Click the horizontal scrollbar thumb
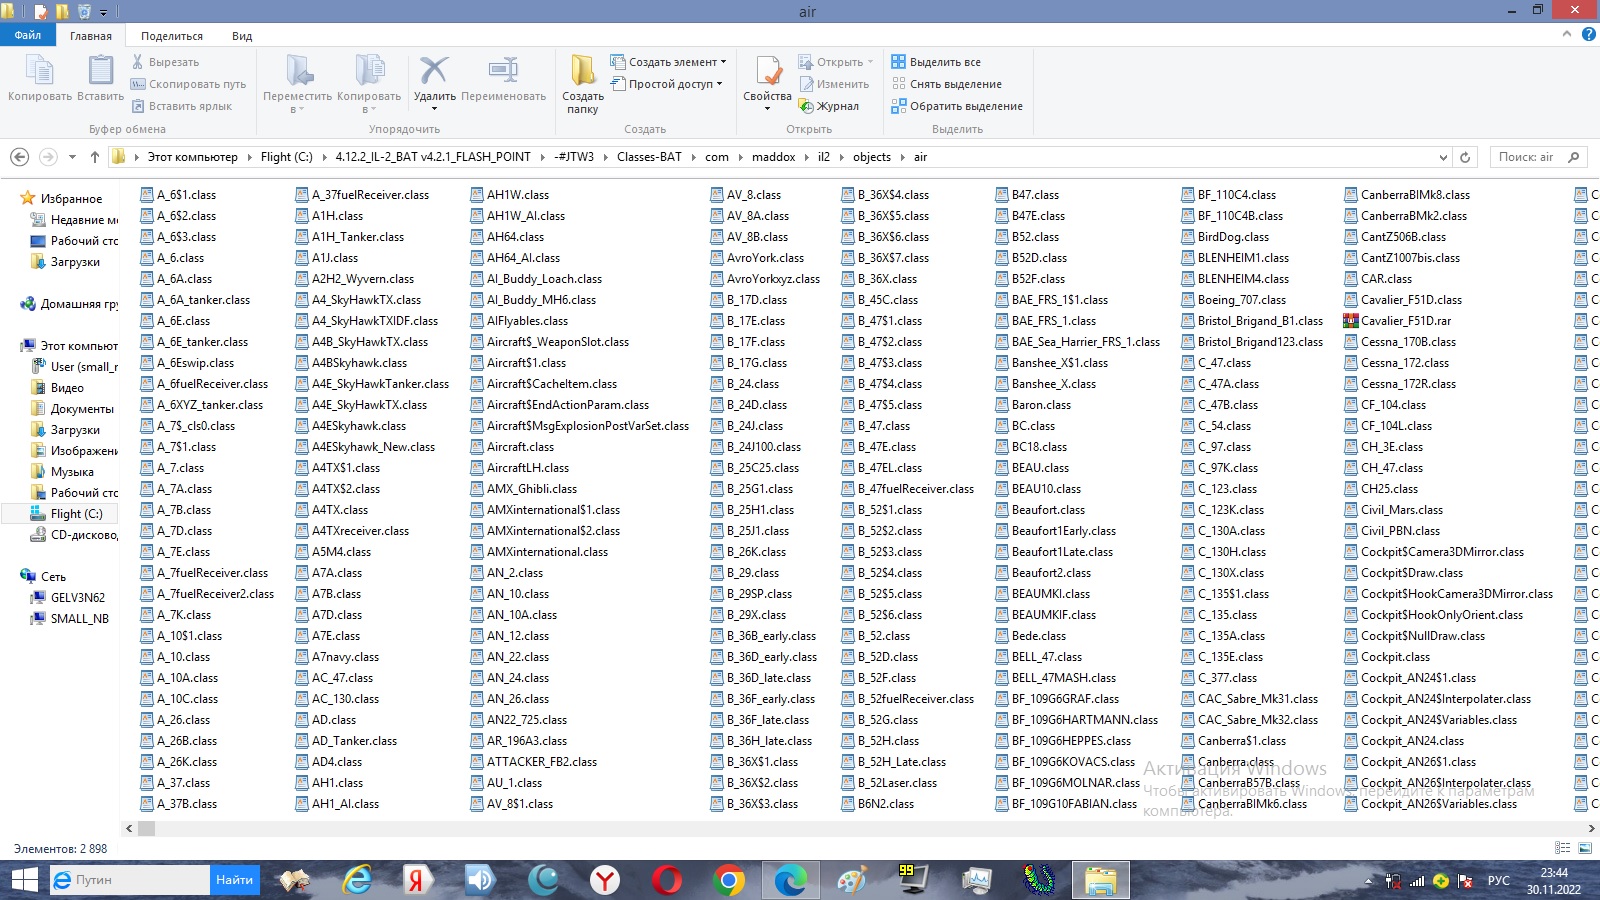 [146, 829]
